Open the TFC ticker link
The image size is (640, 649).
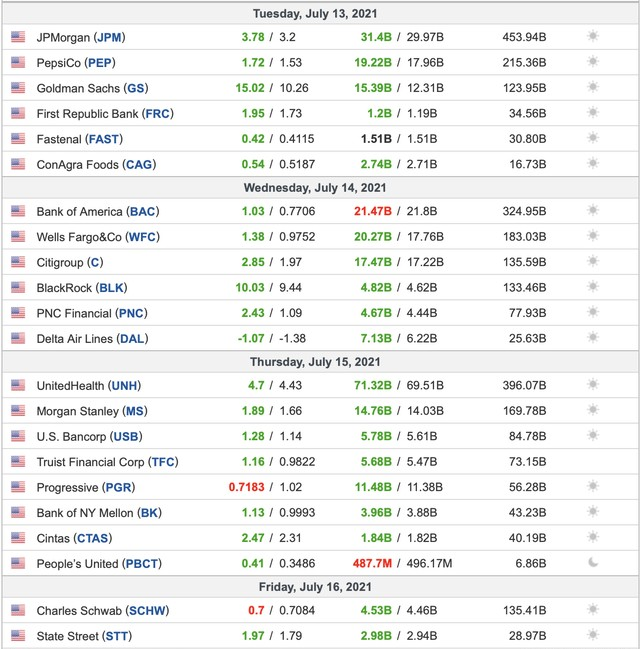(163, 462)
